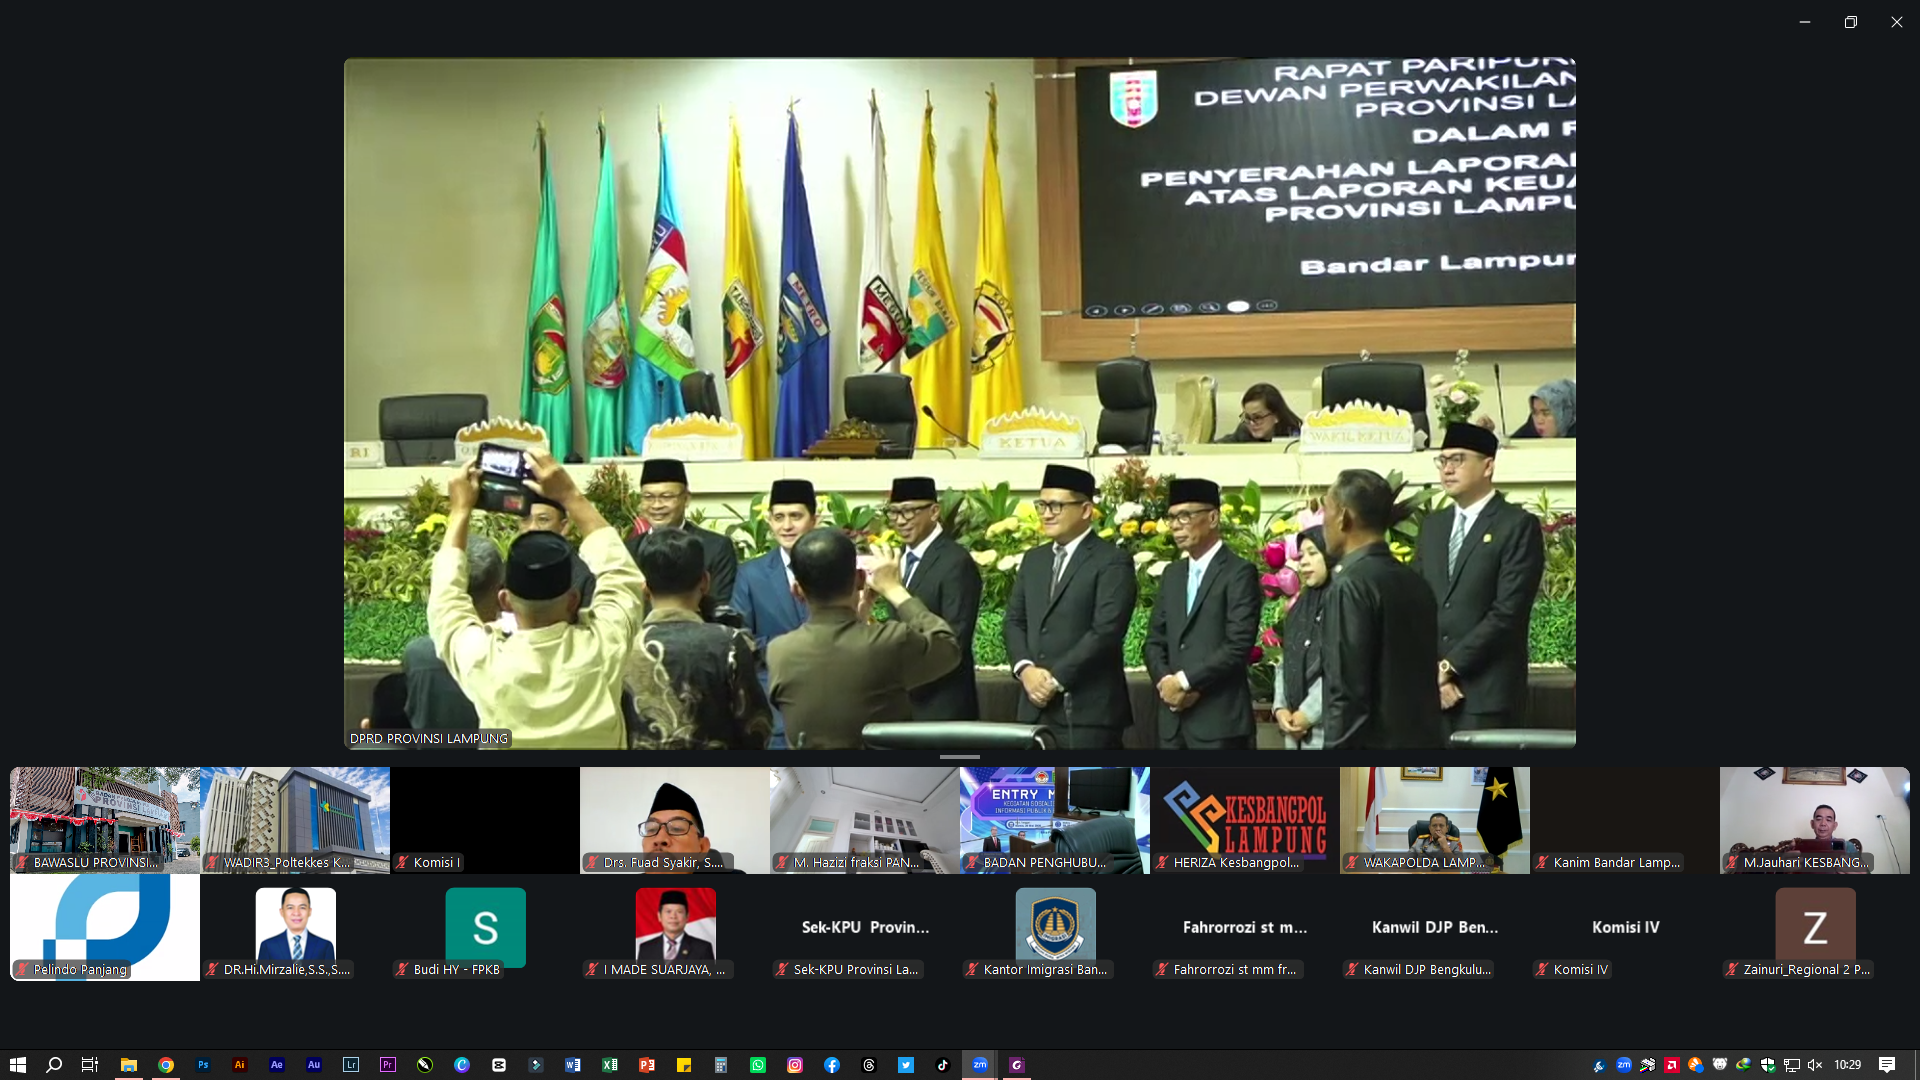Switch to Google Chrome in the taskbar
The height and width of the screenshot is (1080, 1920).
click(x=166, y=1065)
